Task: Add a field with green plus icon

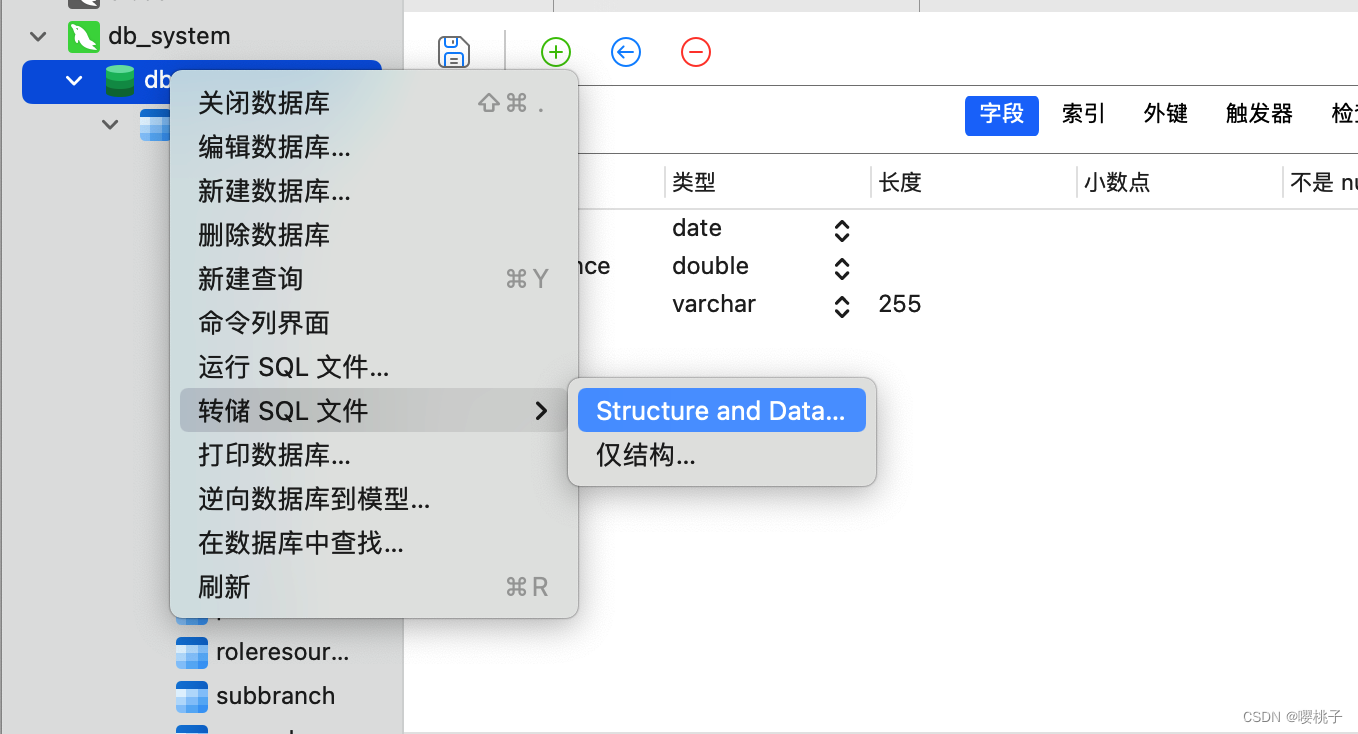Action: point(556,52)
